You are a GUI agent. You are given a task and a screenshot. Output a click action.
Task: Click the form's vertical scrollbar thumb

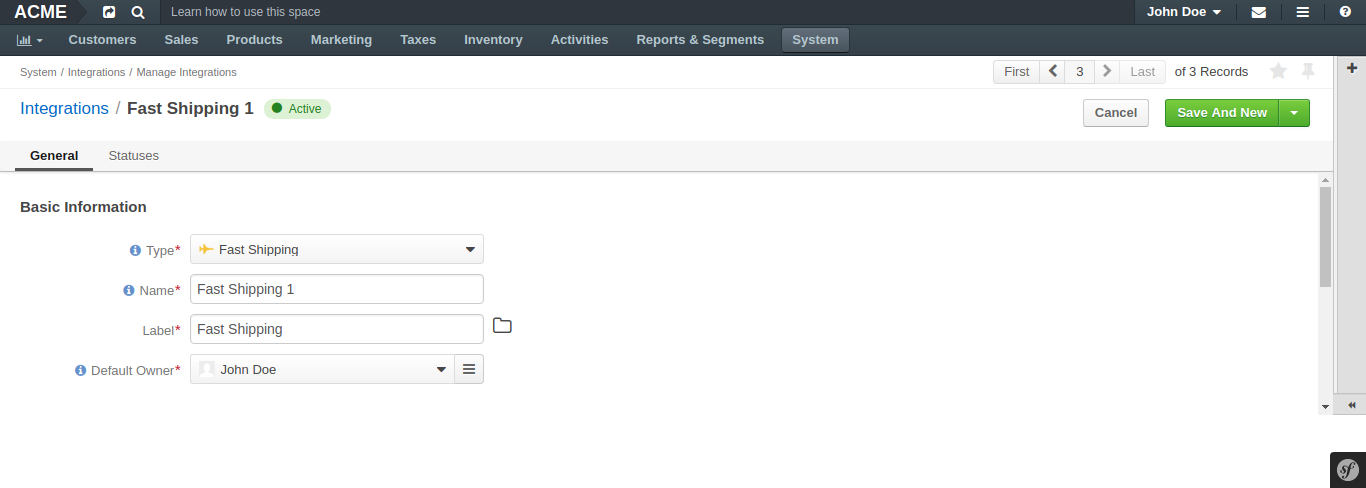pyautogui.click(x=1326, y=237)
